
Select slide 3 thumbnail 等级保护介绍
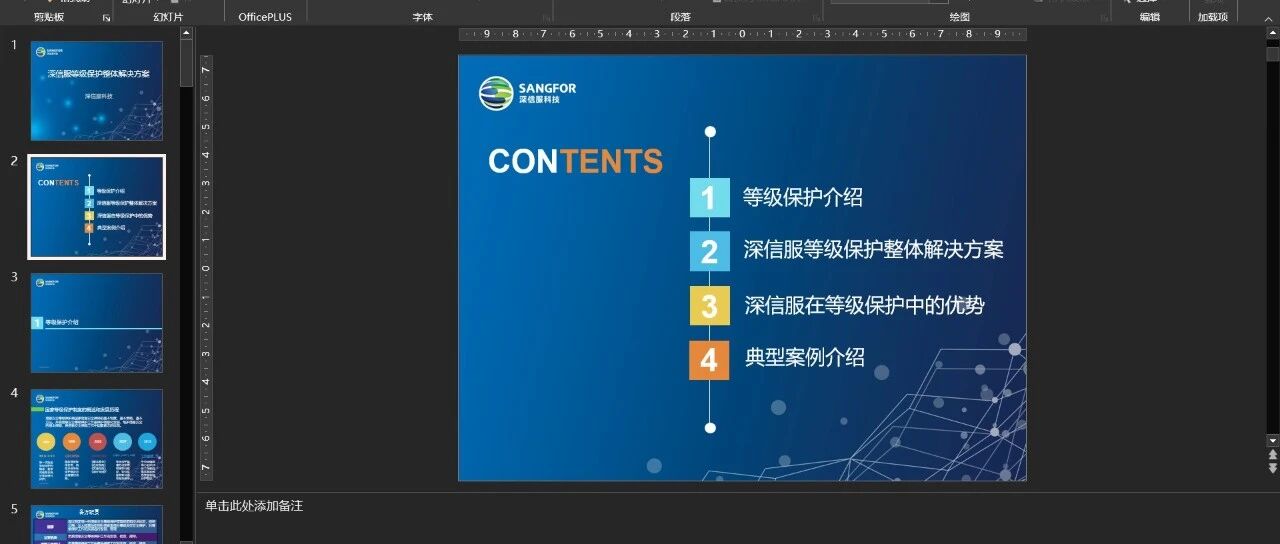(97, 323)
